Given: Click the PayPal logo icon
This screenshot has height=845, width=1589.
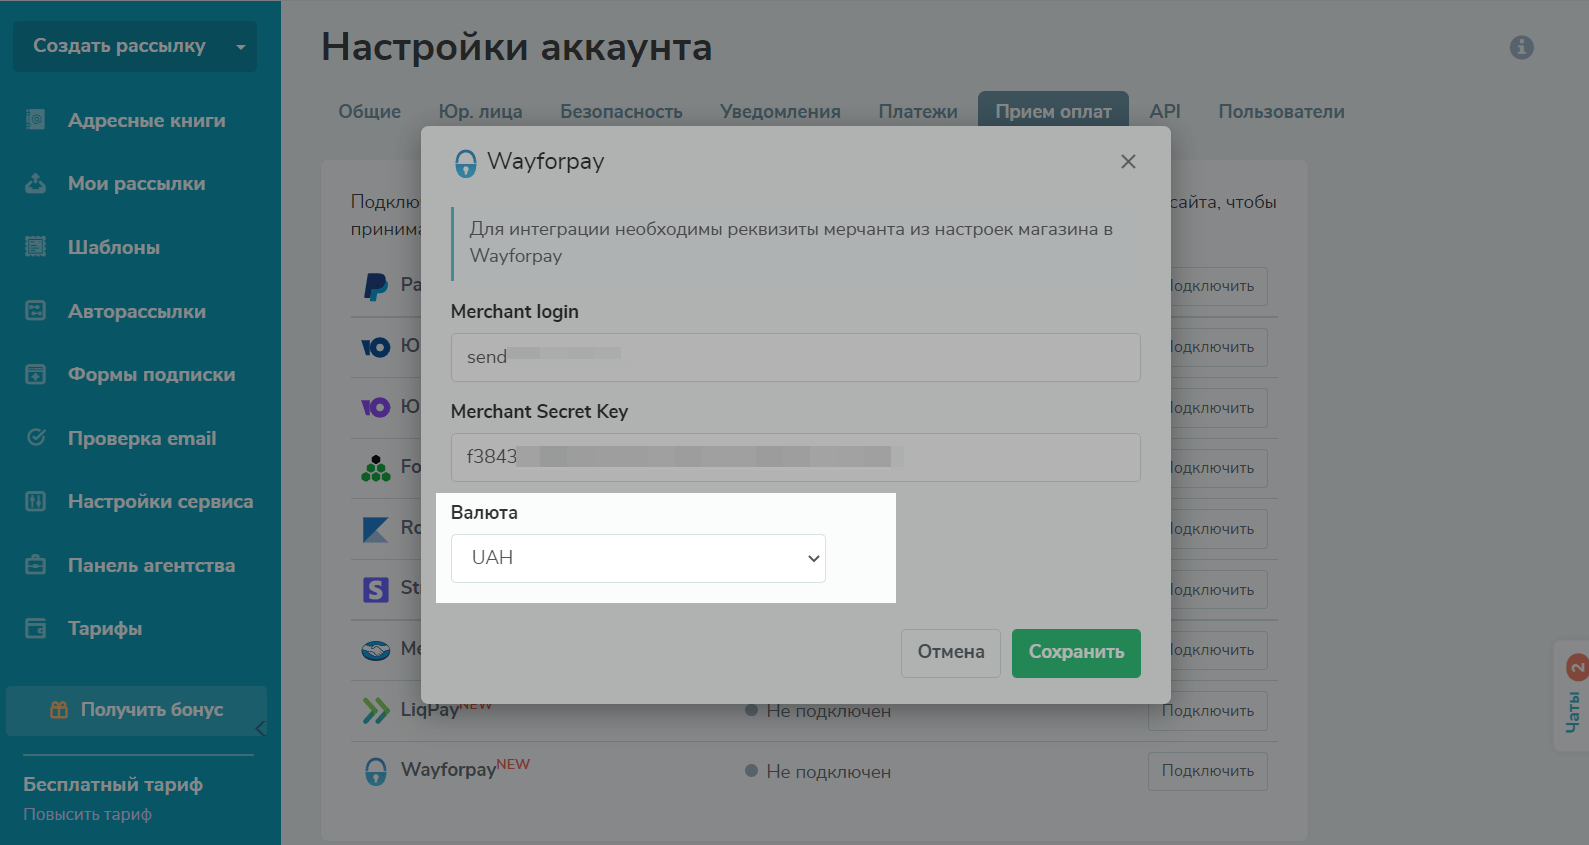Looking at the screenshot, I should [x=376, y=286].
